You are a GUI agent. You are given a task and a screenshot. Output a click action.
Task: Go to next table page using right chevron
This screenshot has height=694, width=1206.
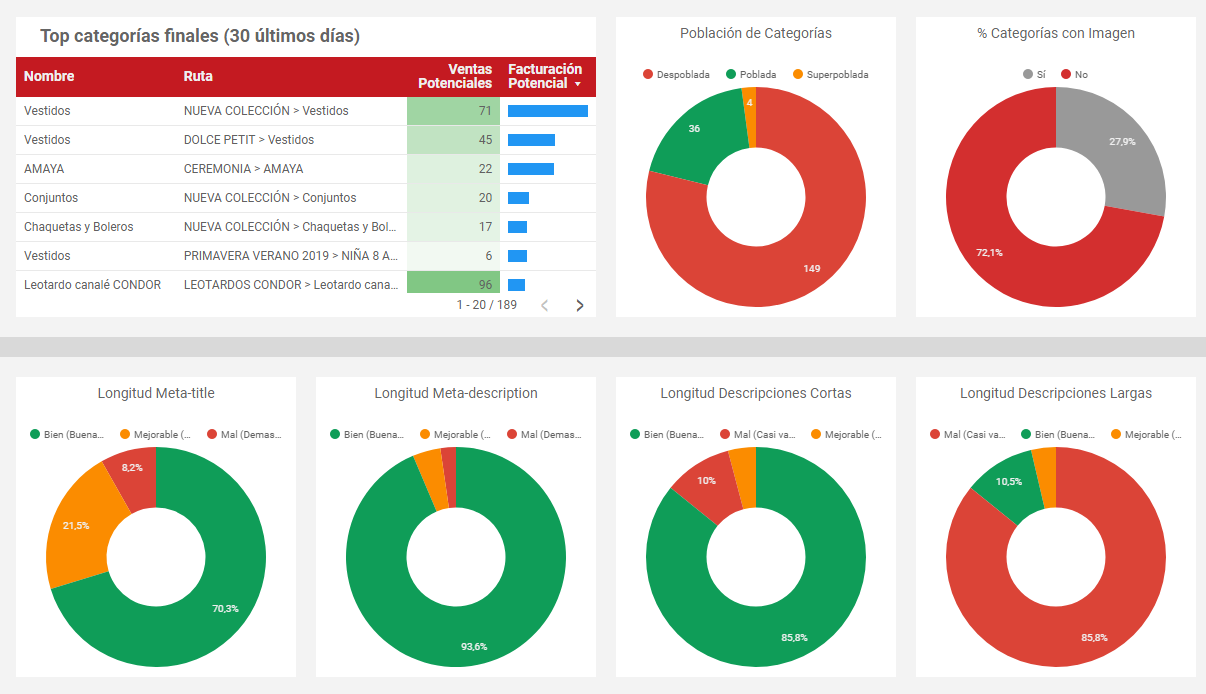tap(578, 305)
